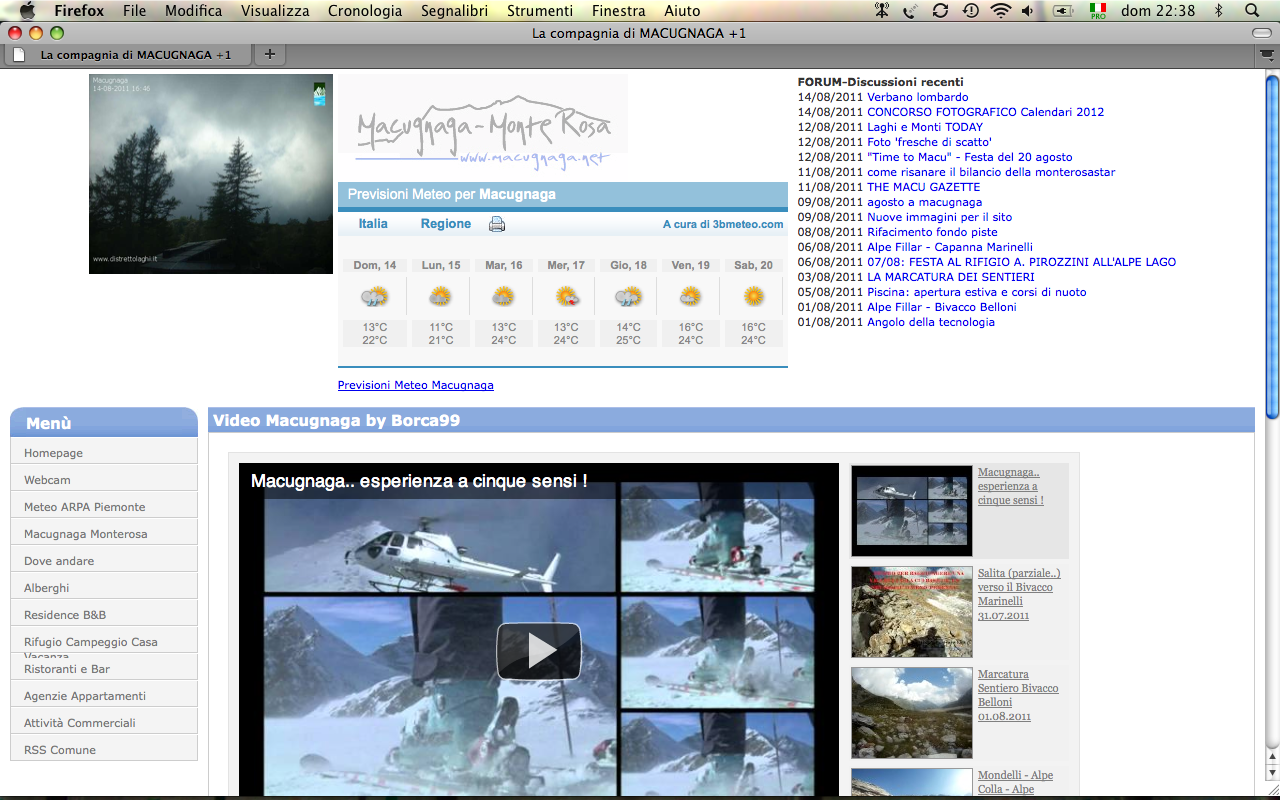Click the phone icon in menu bar
Image resolution: width=1280 pixels, height=800 pixels.
pyautogui.click(x=910, y=11)
